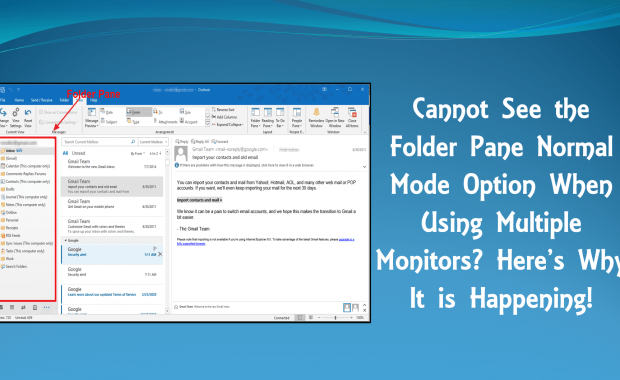This screenshot has width=620, height=380.
Task: Open the Send/Receive ribbon tab
Action: pyautogui.click(x=42, y=100)
